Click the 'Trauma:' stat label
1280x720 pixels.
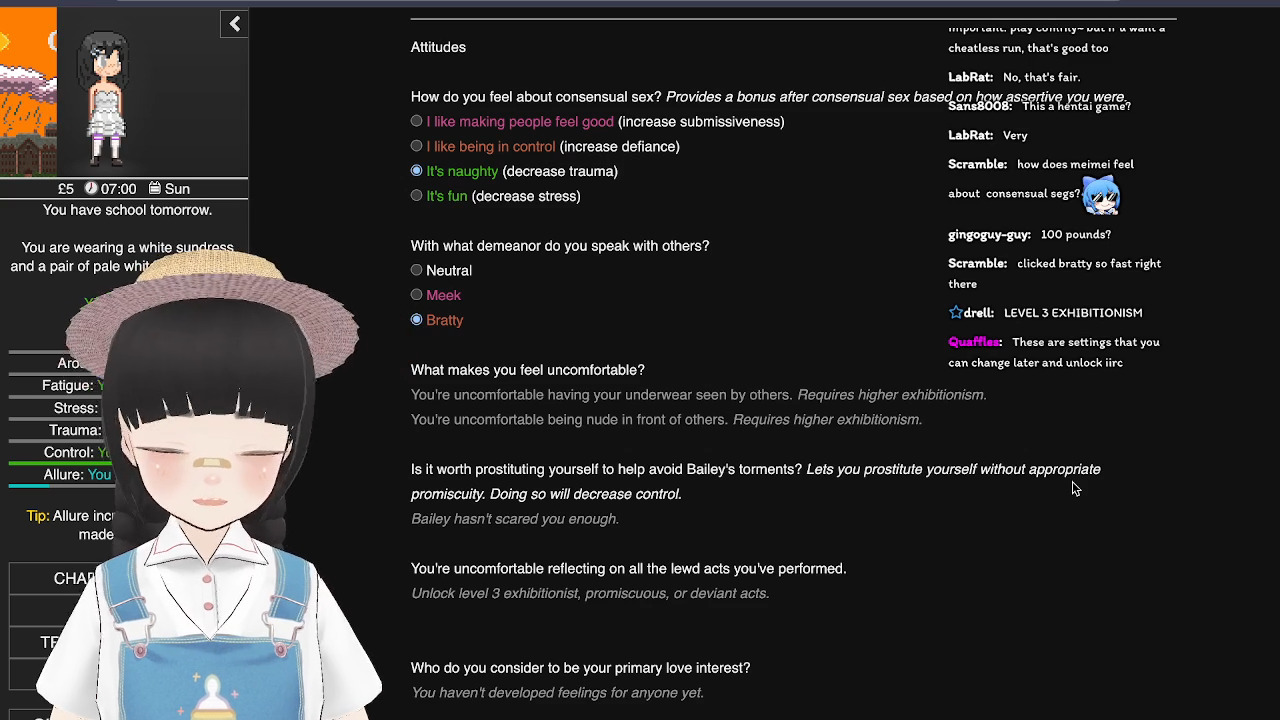[x=75, y=430]
